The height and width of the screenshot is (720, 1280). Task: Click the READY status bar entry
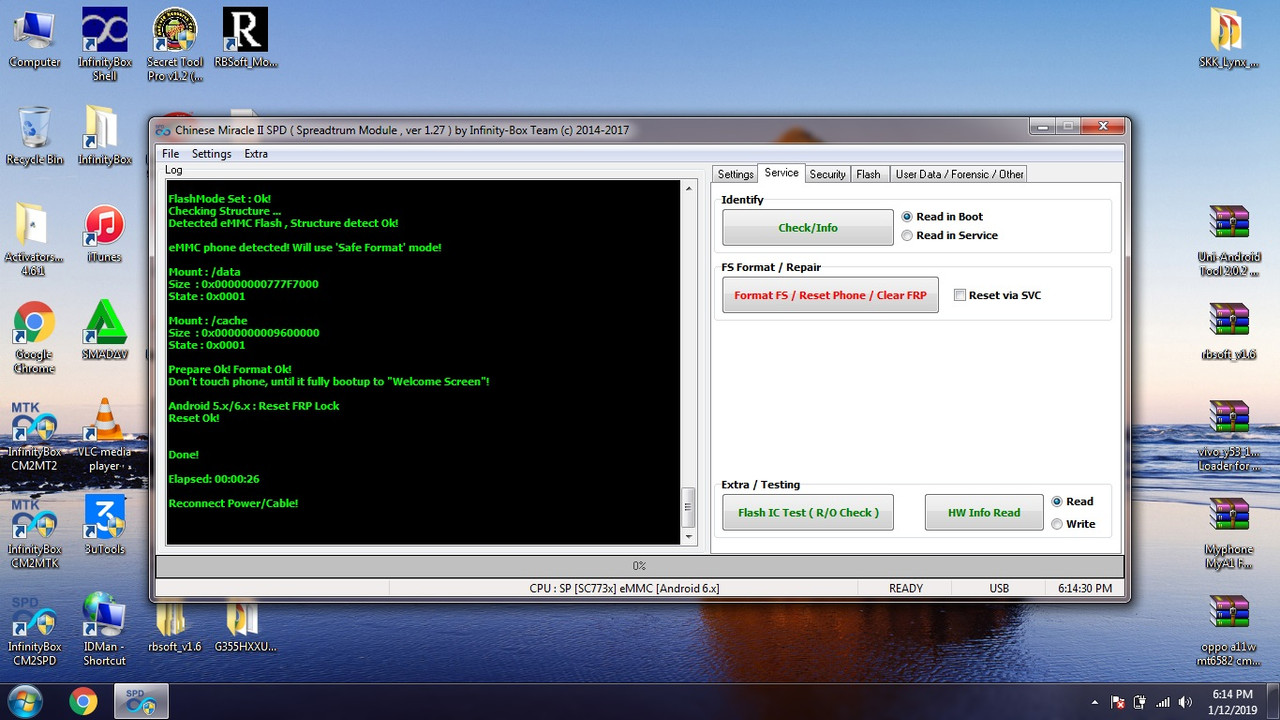[906, 589]
